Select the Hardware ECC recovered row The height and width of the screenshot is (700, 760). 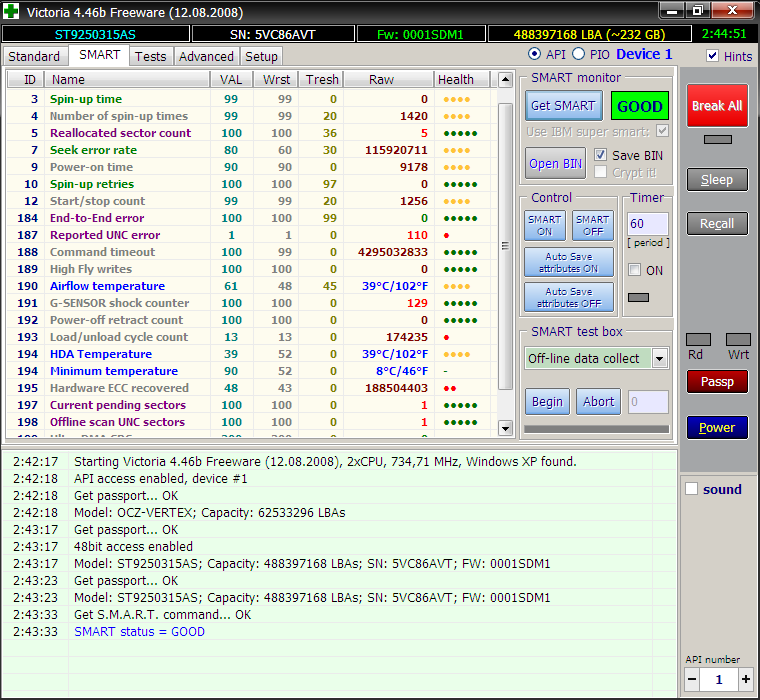point(251,388)
